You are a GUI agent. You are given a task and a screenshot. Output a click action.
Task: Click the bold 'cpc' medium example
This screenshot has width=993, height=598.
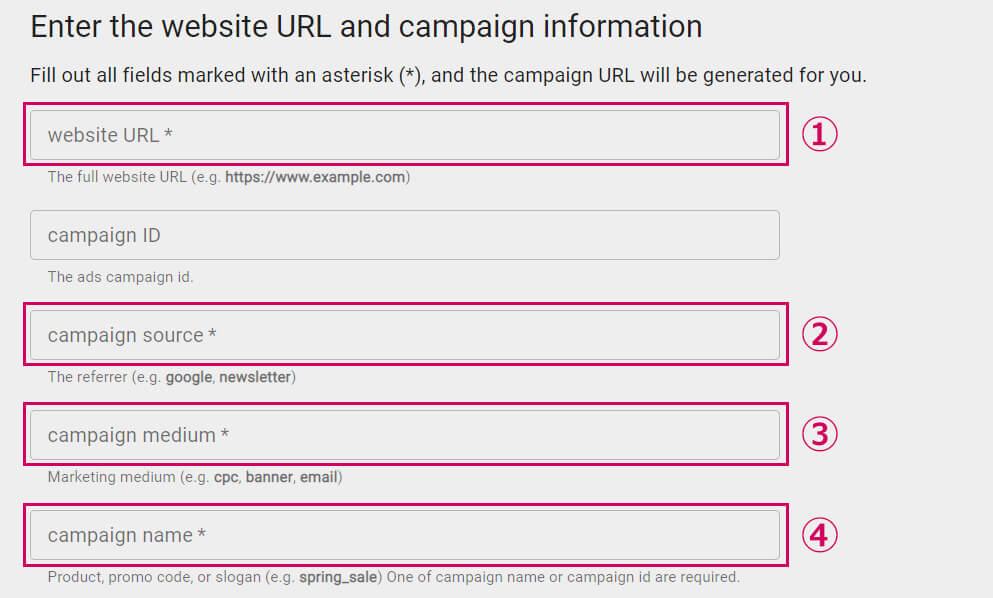click(226, 477)
